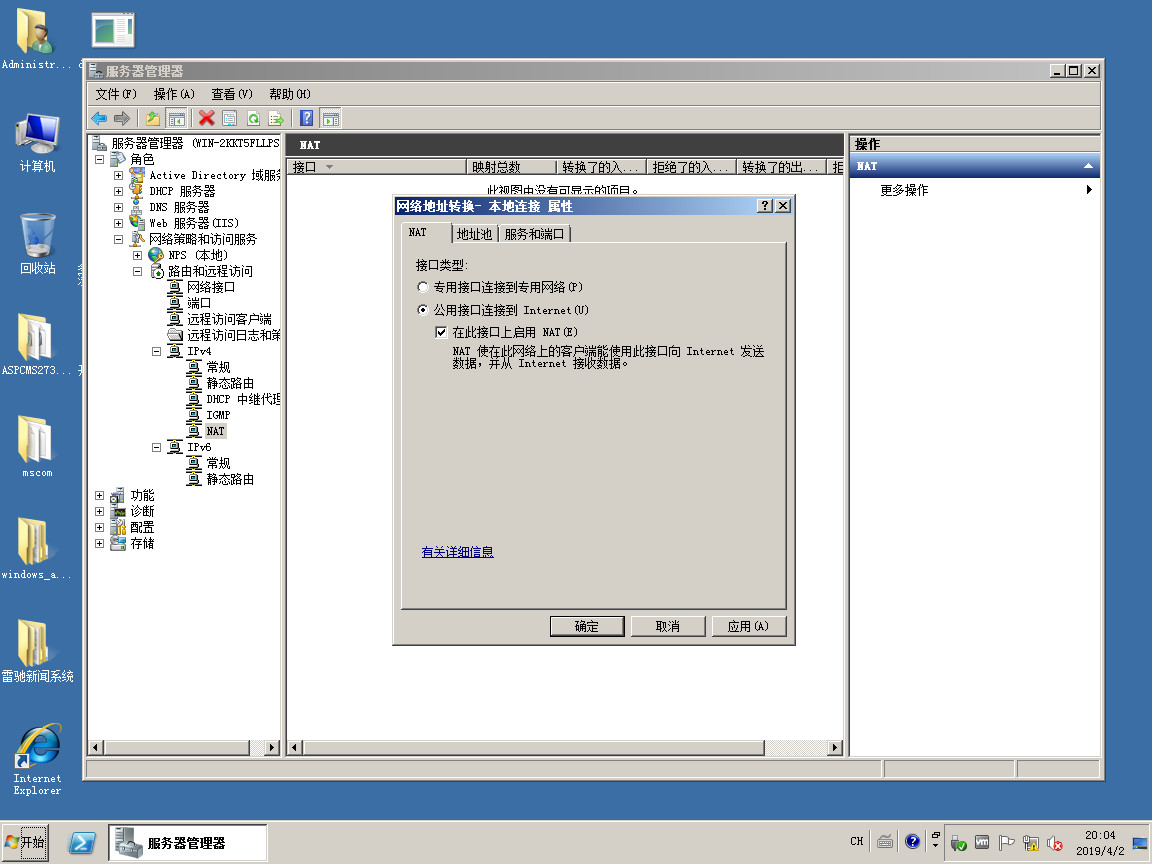Collapse the IPv4 tree node
This screenshot has height=864, width=1152.
pos(157,351)
